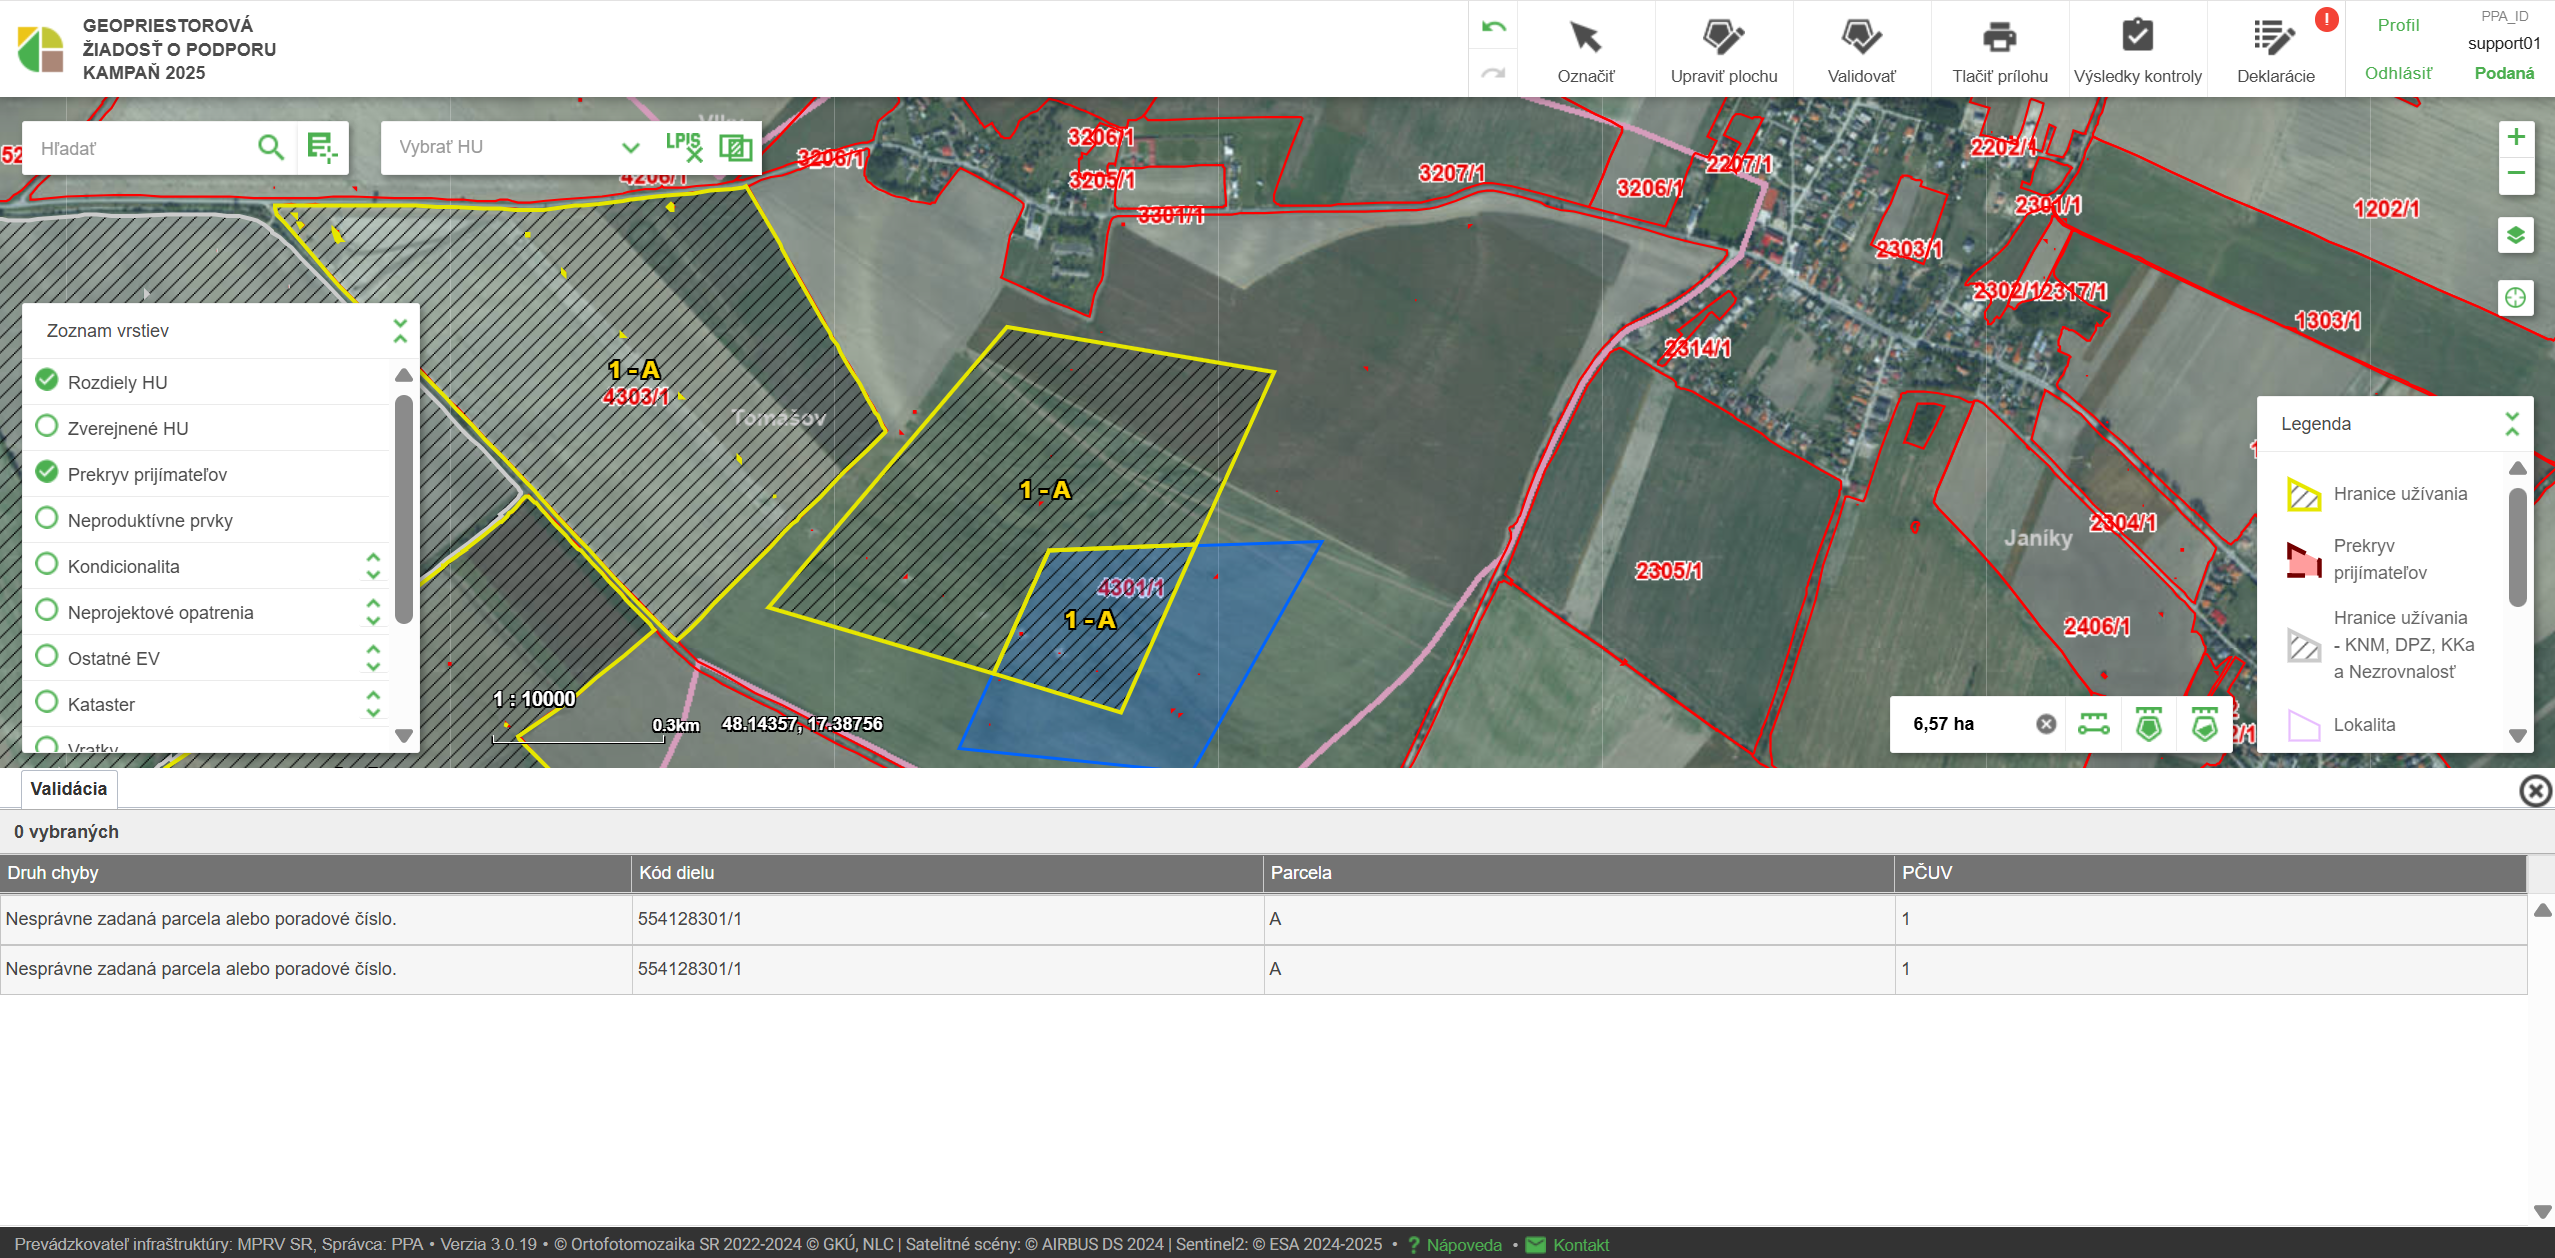The width and height of the screenshot is (2555, 1258).
Task: Select the Upraviť plochu tool
Action: 1723,38
